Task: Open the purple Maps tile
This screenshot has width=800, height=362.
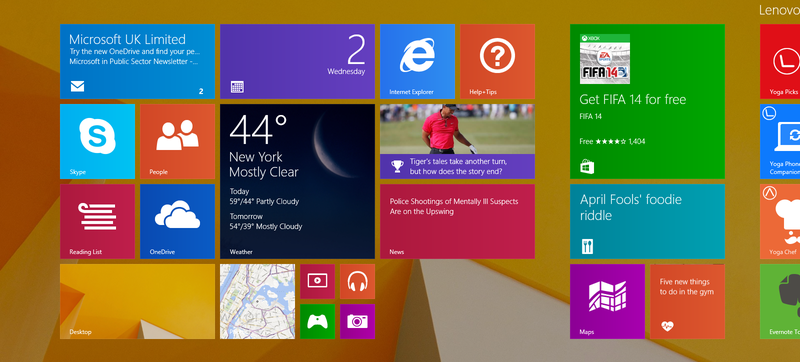Action: point(607,301)
